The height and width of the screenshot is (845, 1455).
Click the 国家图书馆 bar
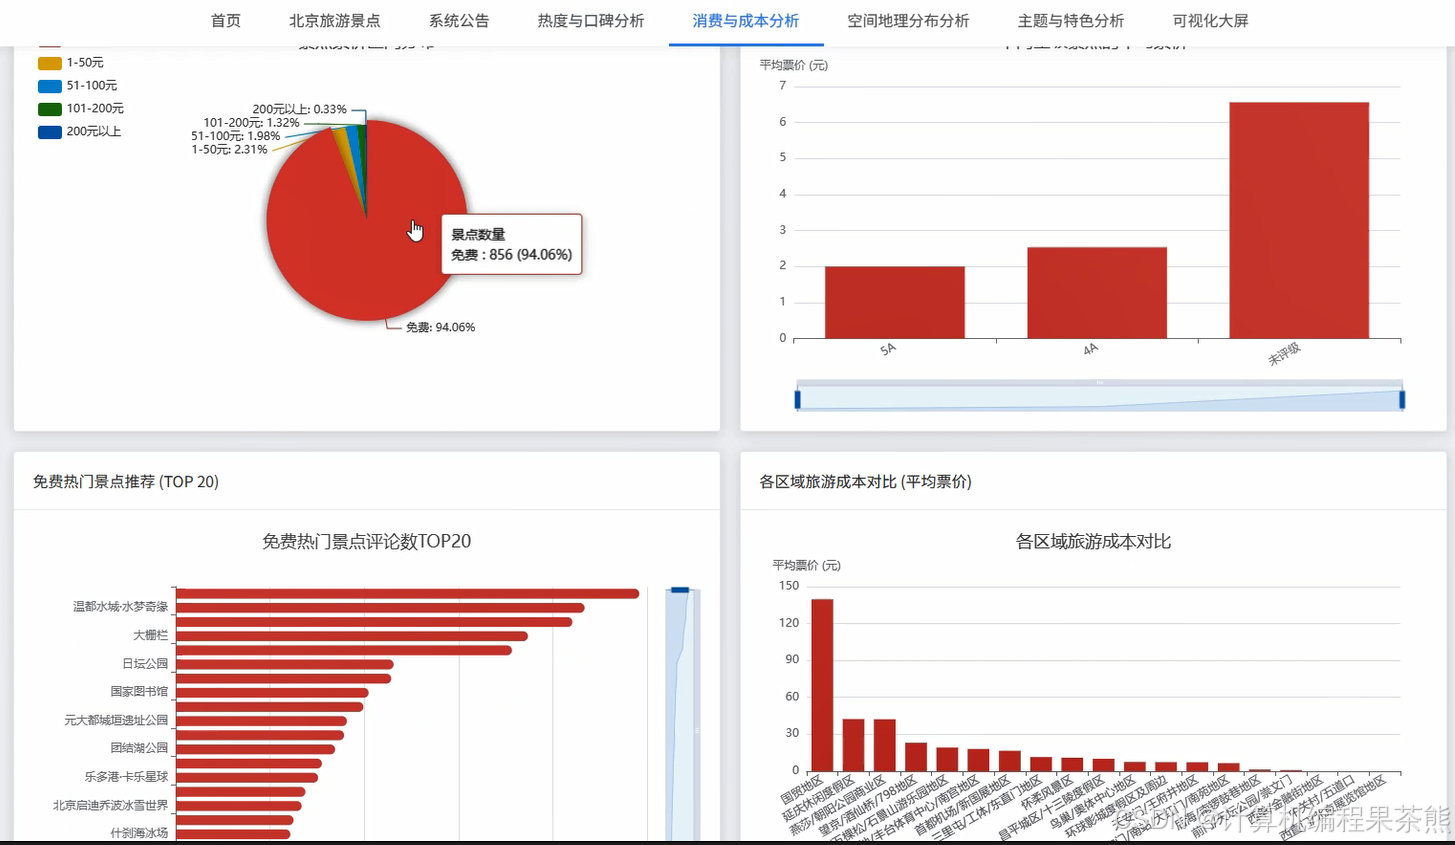tap(272, 693)
